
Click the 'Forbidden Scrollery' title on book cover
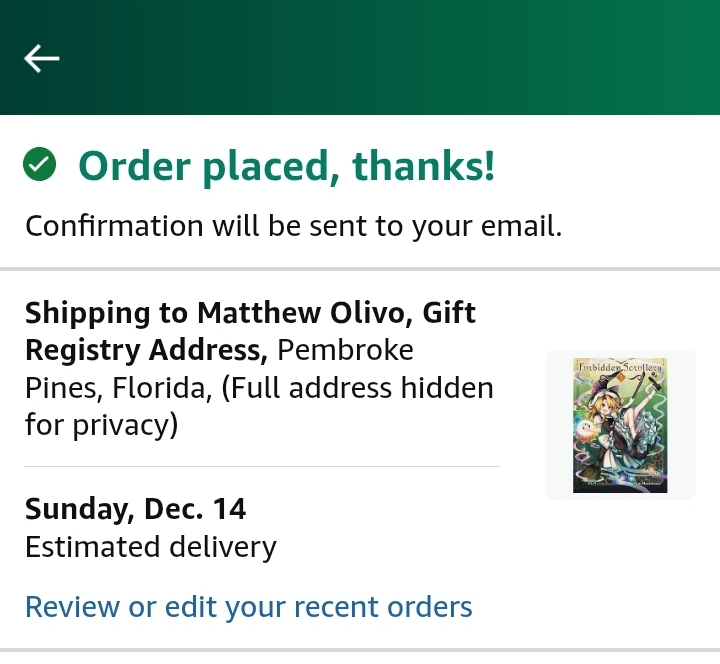(x=620, y=367)
